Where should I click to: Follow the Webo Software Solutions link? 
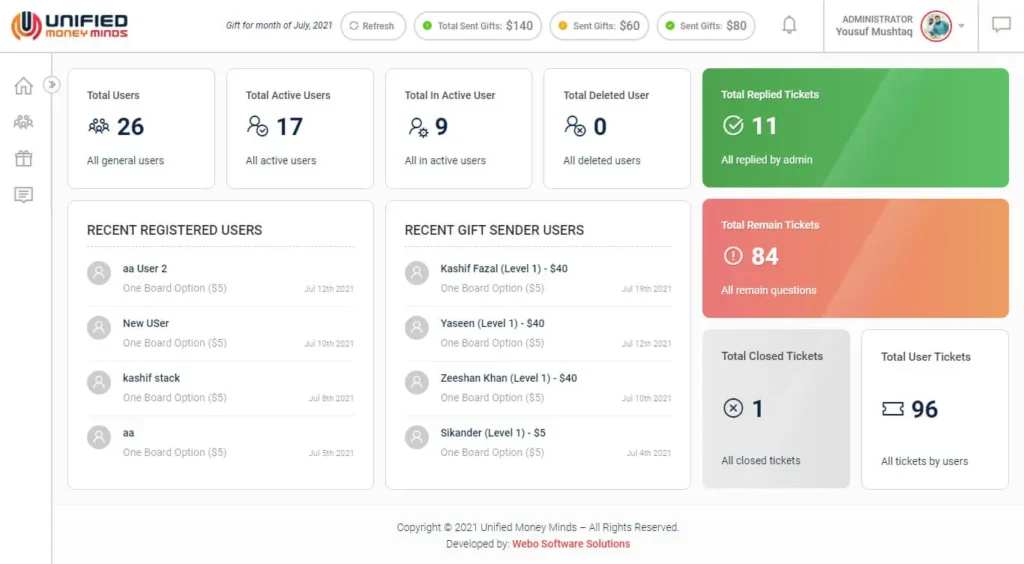[571, 544]
